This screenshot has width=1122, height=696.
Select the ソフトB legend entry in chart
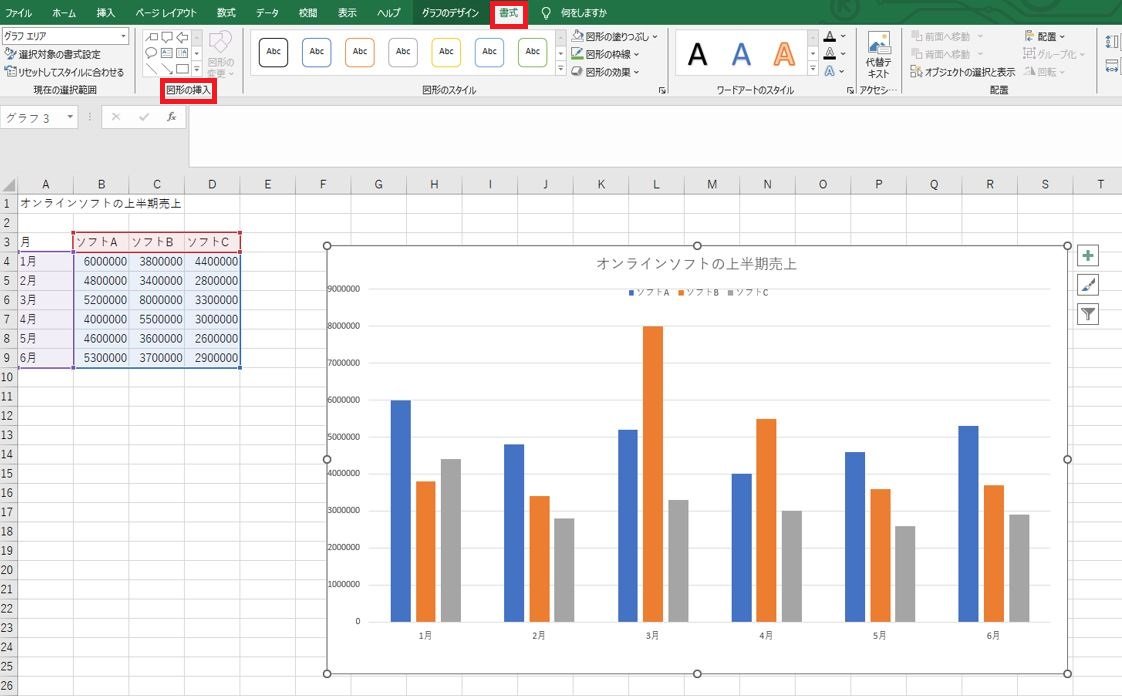click(698, 293)
